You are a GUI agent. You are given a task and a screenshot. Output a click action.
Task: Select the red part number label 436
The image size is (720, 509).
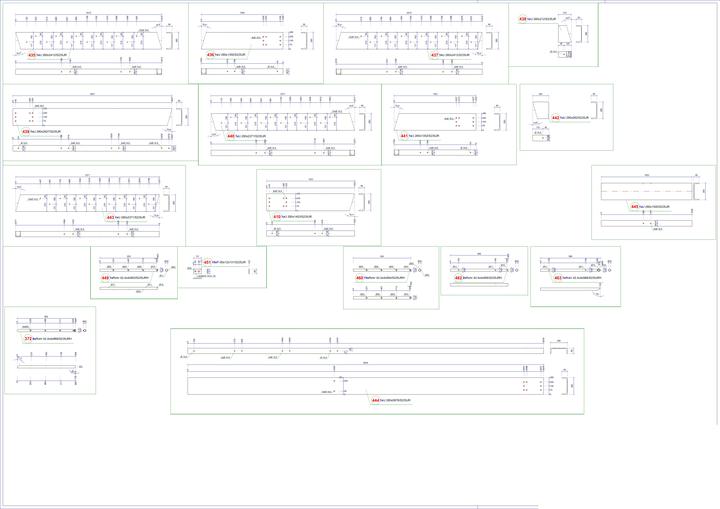211,55
